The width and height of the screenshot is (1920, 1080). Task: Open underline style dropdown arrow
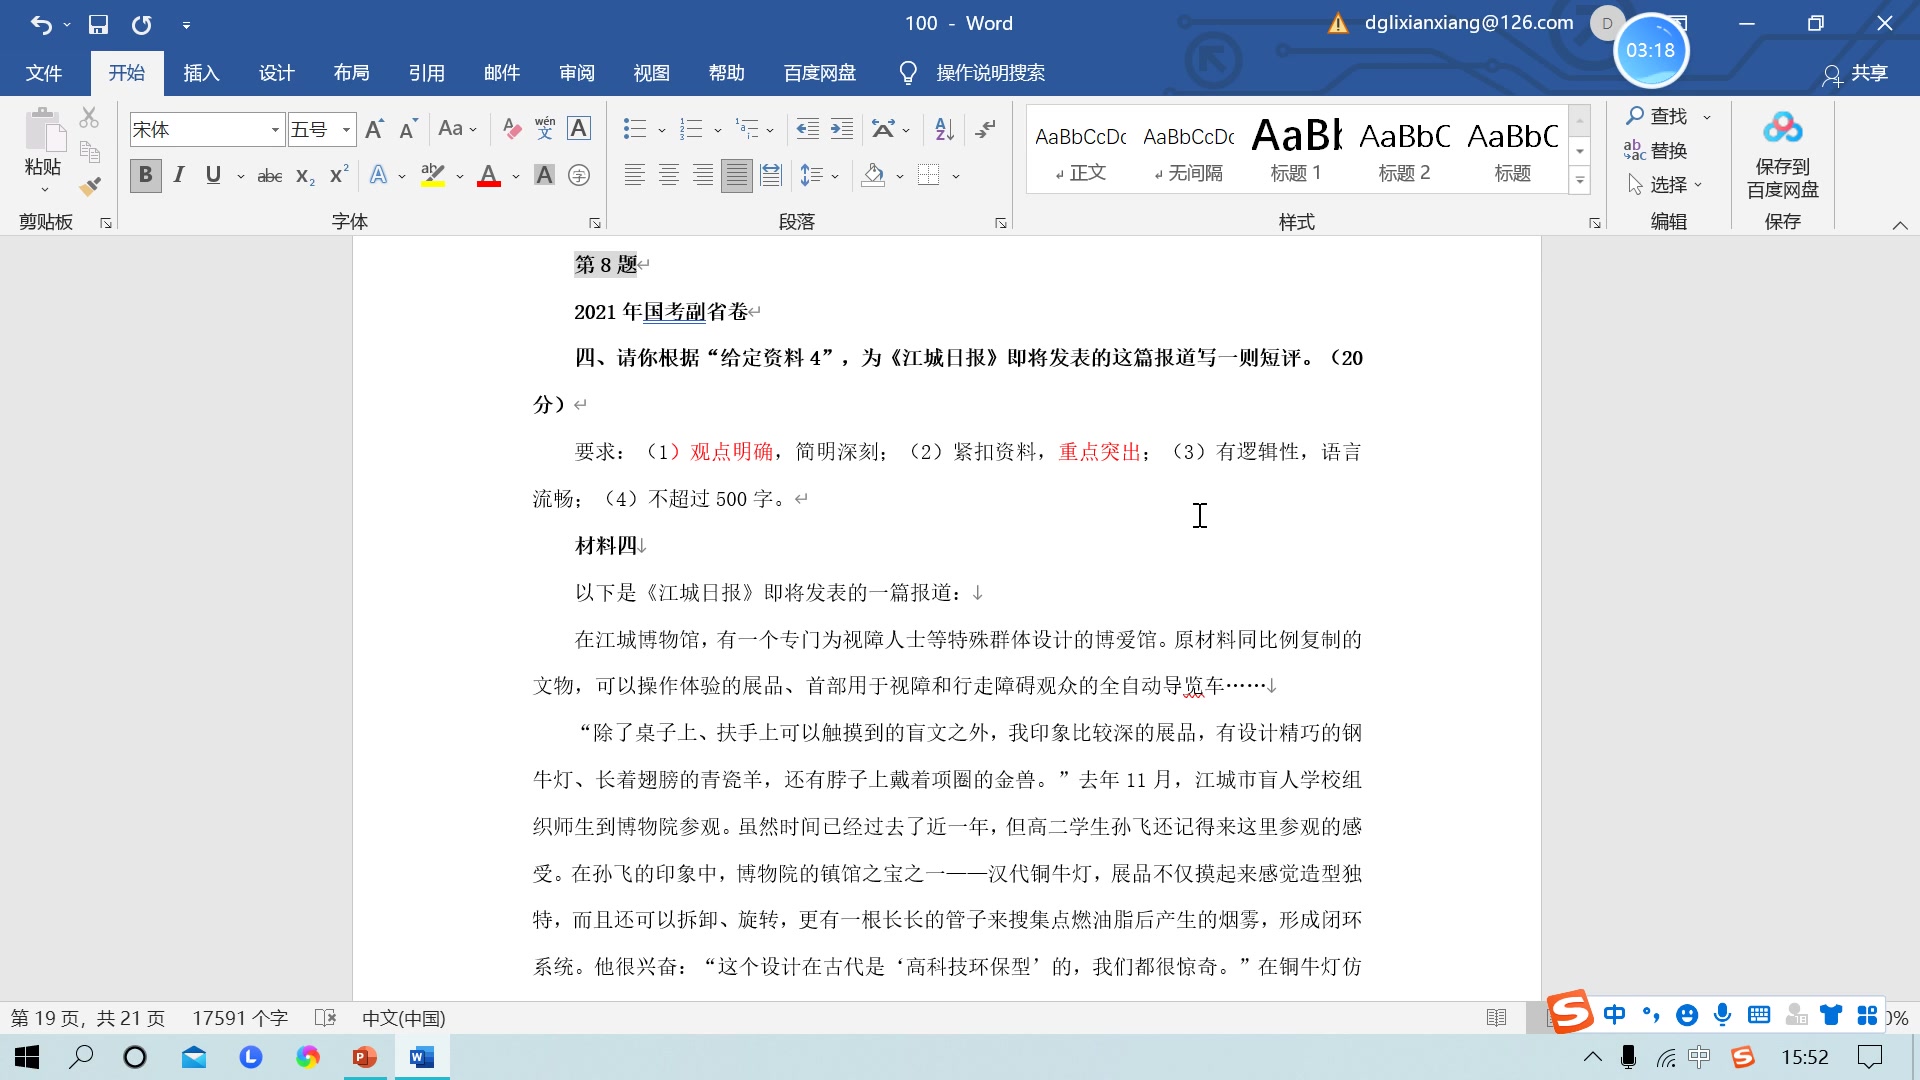click(x=241, y=176)
